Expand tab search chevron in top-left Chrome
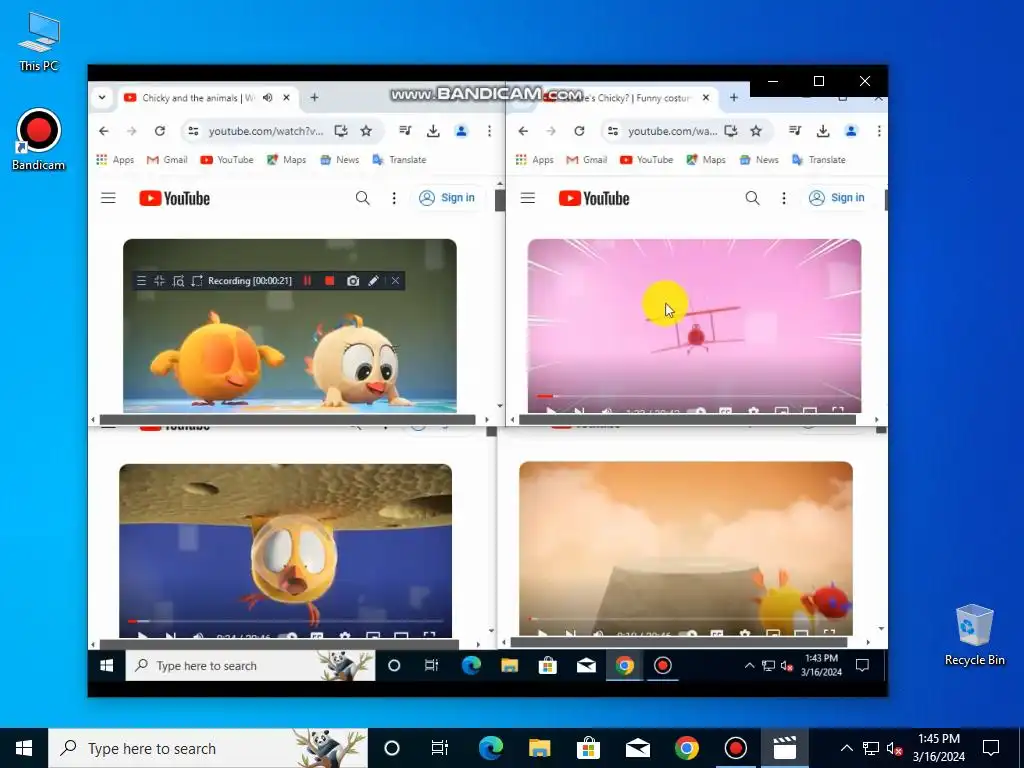 click(x=102, y=98)
